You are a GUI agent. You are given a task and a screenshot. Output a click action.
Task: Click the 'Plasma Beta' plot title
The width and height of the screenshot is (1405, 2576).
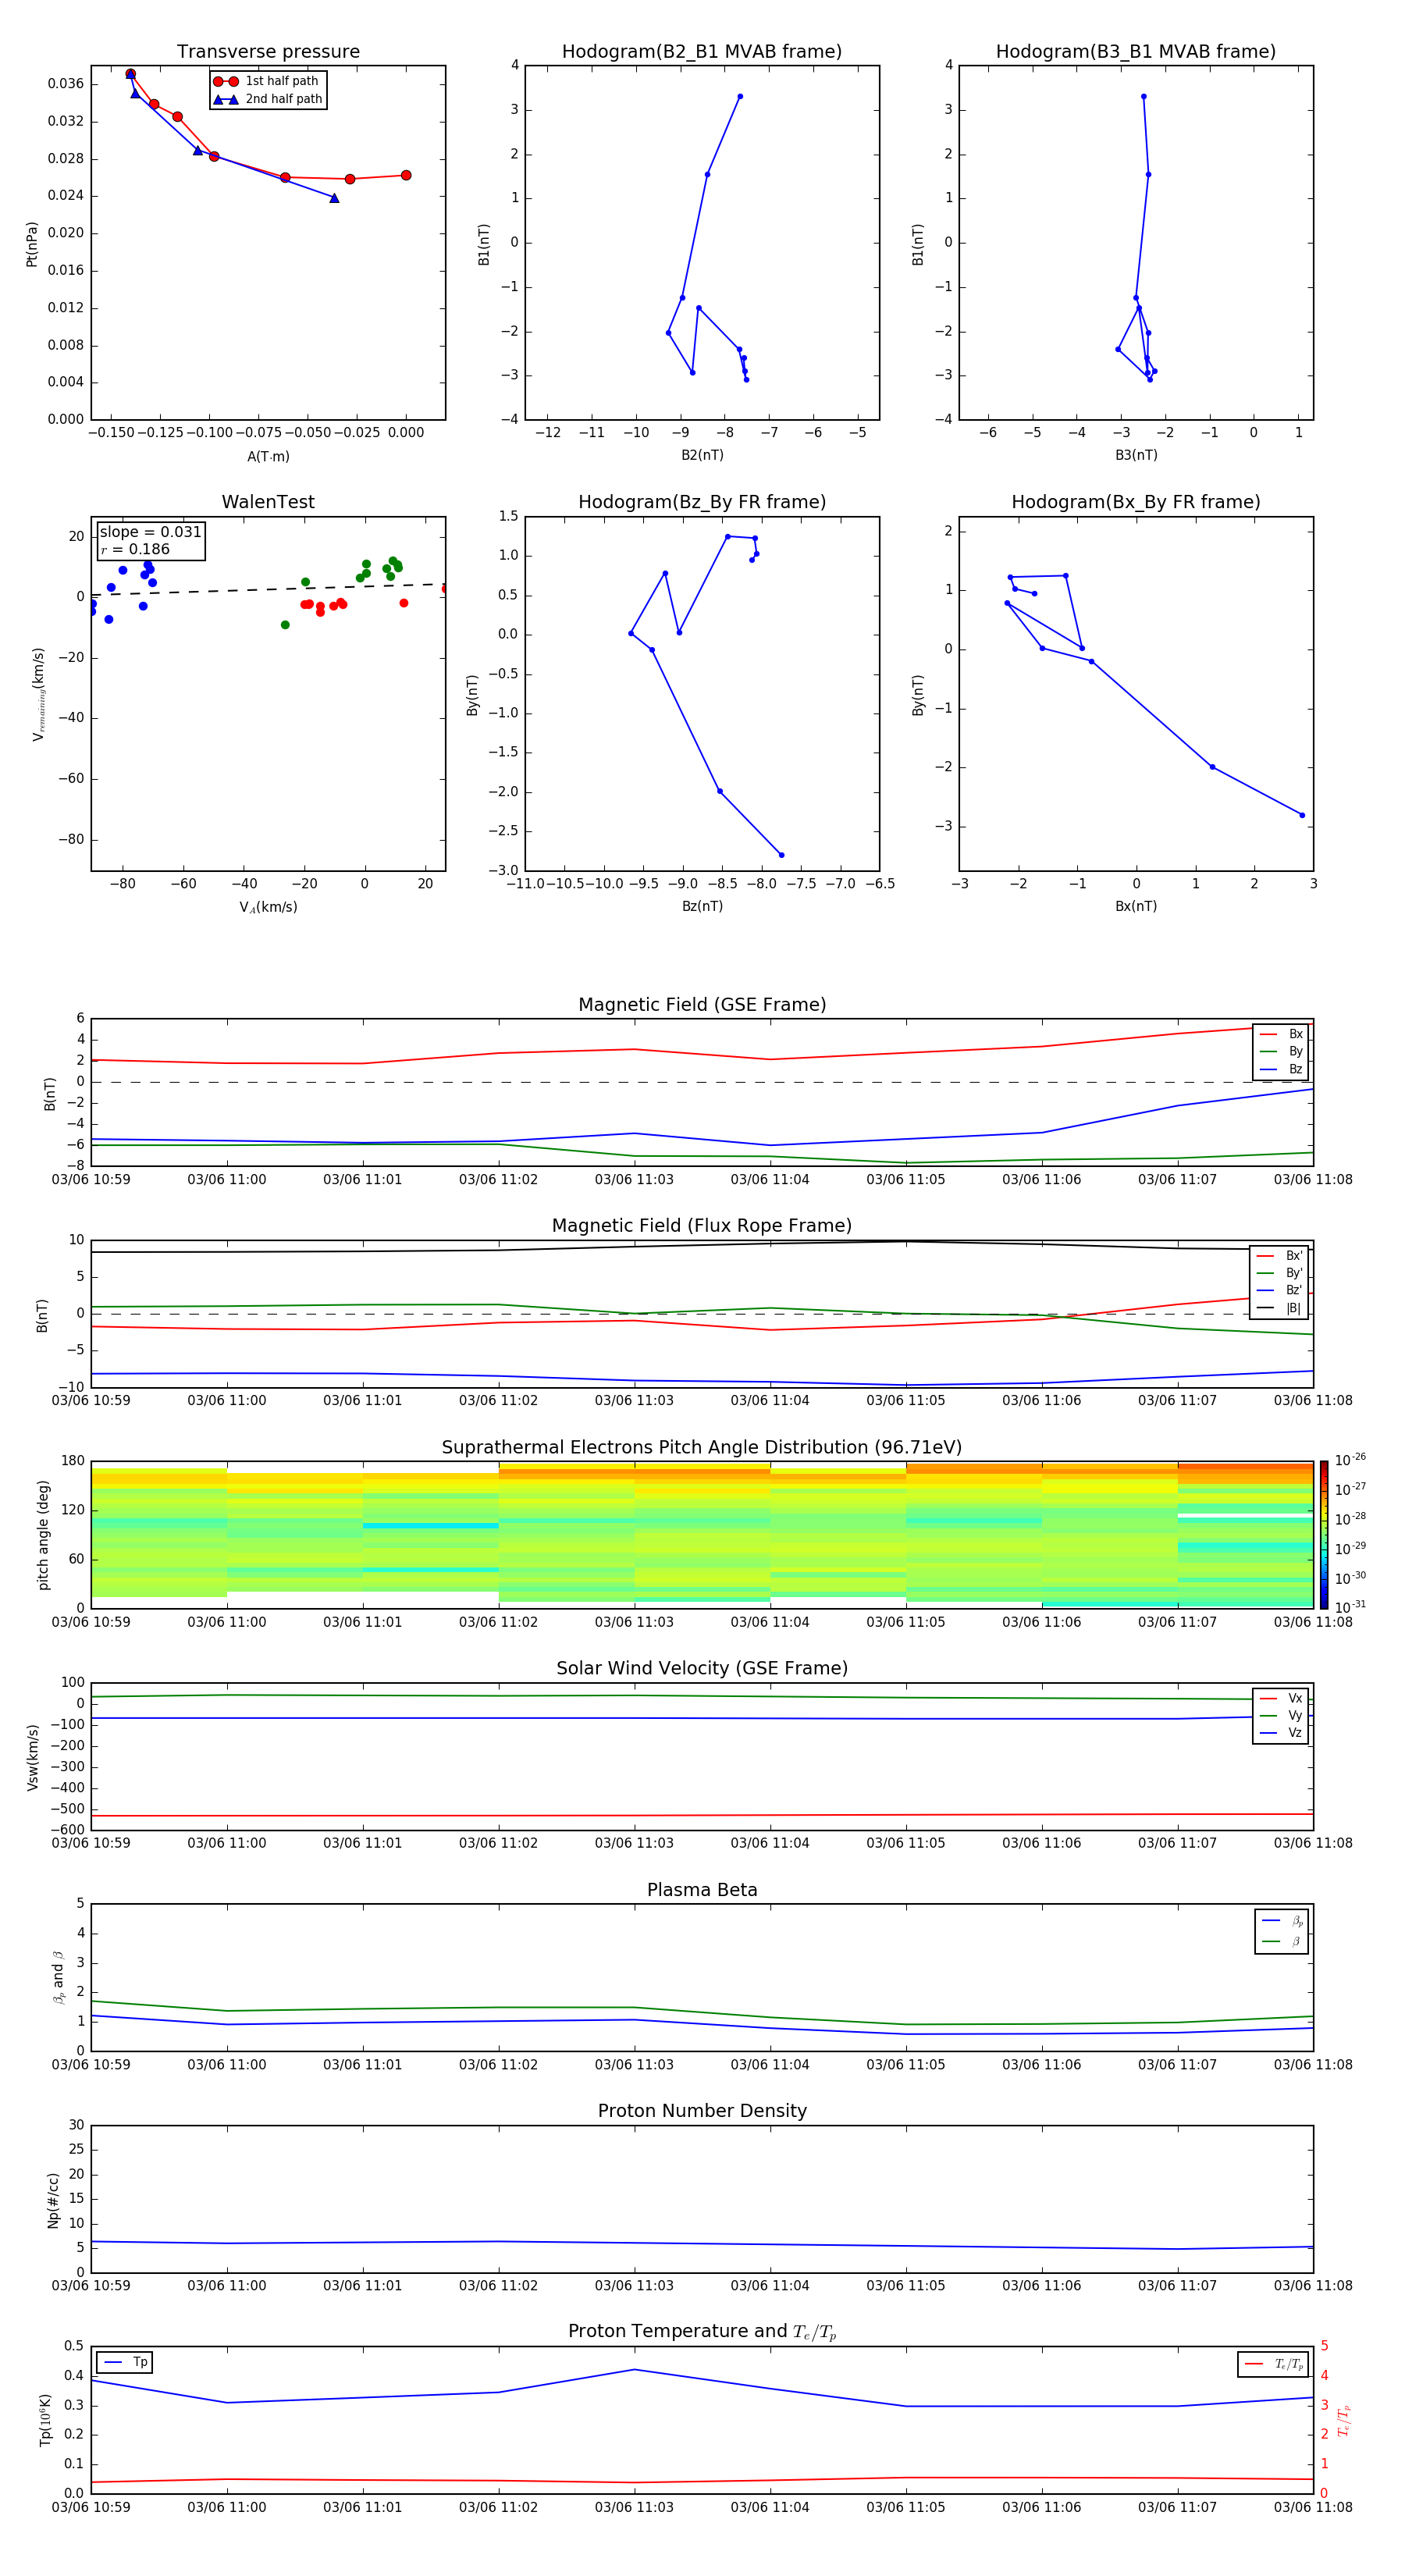point(702,1890)
